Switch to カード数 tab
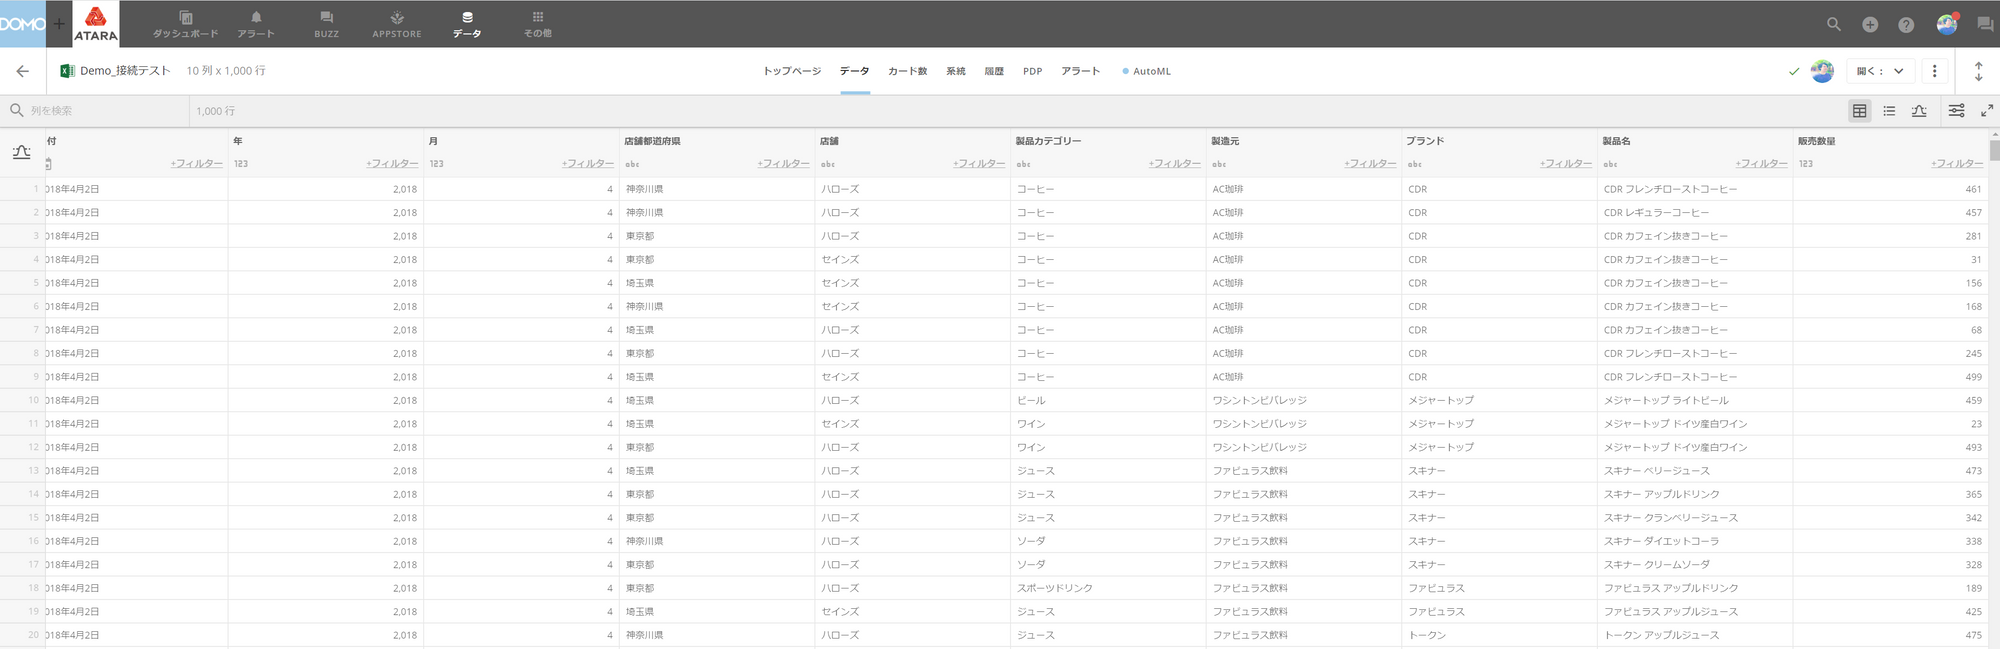2000x649 pixels. coord(907,71)
